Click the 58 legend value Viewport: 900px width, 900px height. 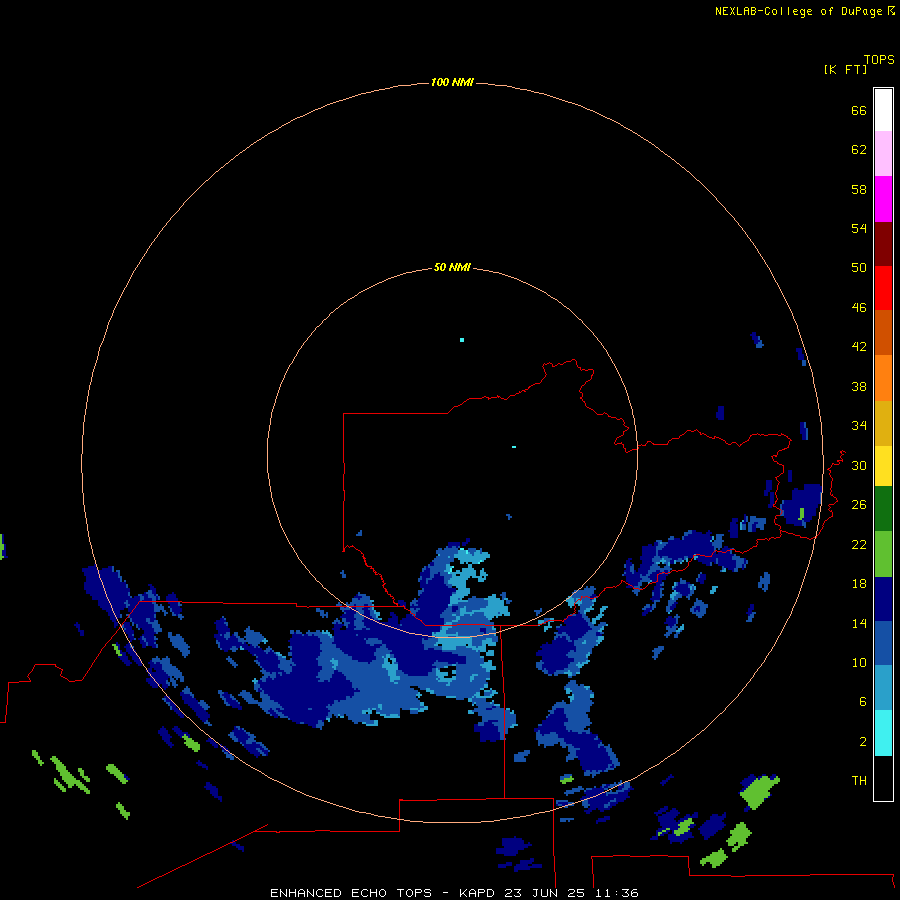[859, 189]
